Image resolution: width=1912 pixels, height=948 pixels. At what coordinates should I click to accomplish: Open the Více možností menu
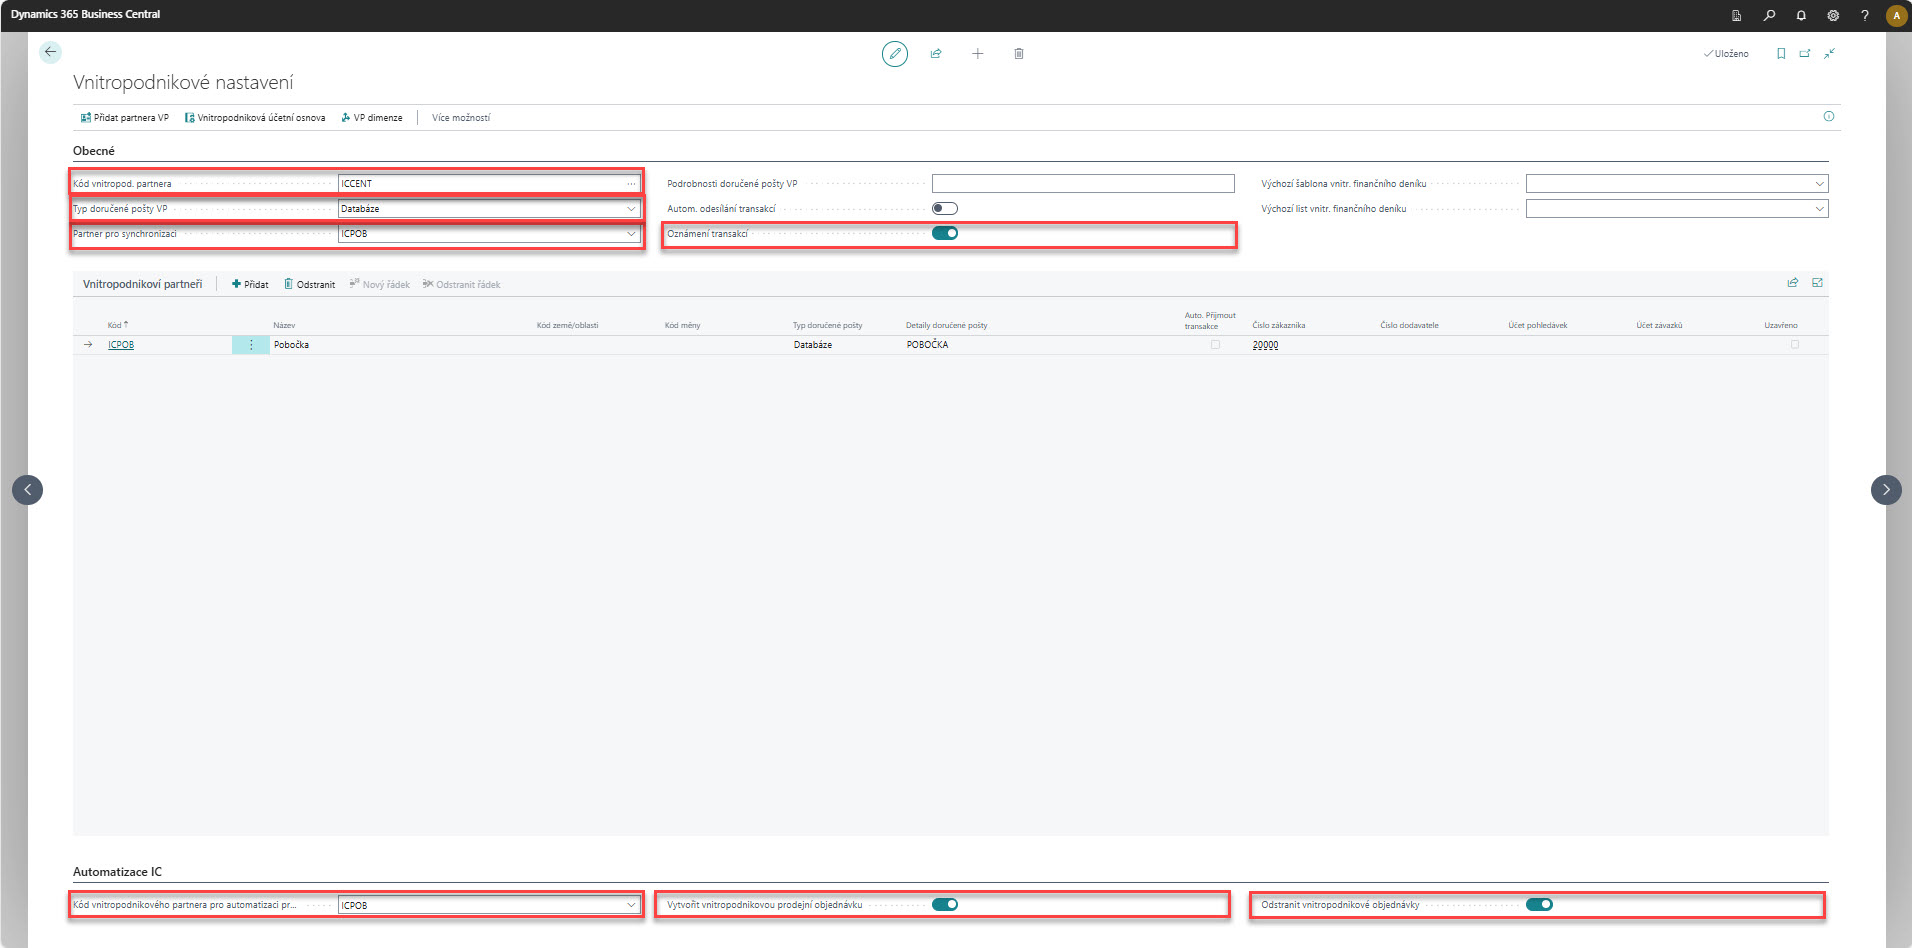coord(461,118)
